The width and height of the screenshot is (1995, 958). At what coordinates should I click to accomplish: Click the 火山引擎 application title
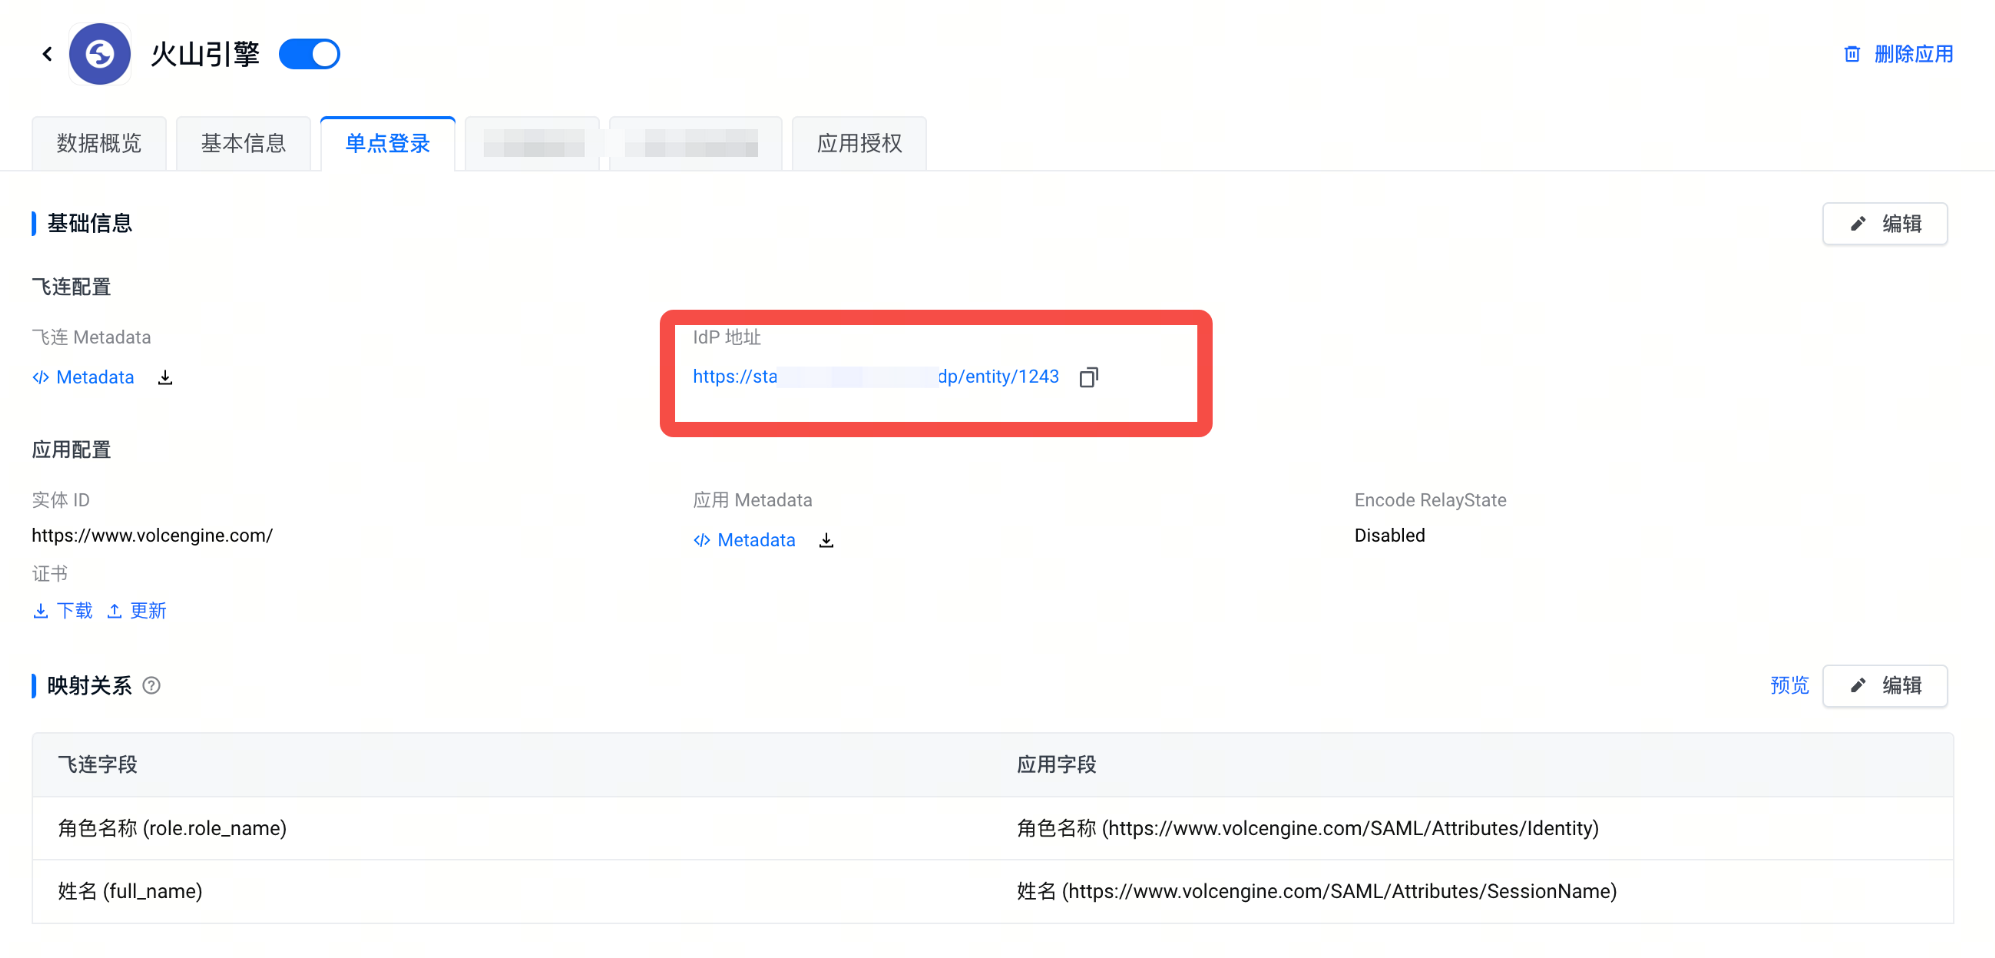click(205, 54)
